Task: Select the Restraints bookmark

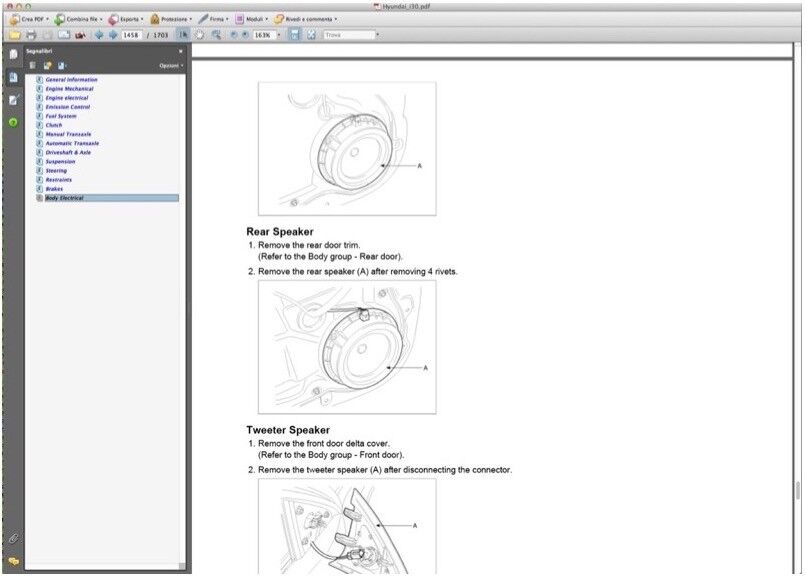Action: point(59,180)
